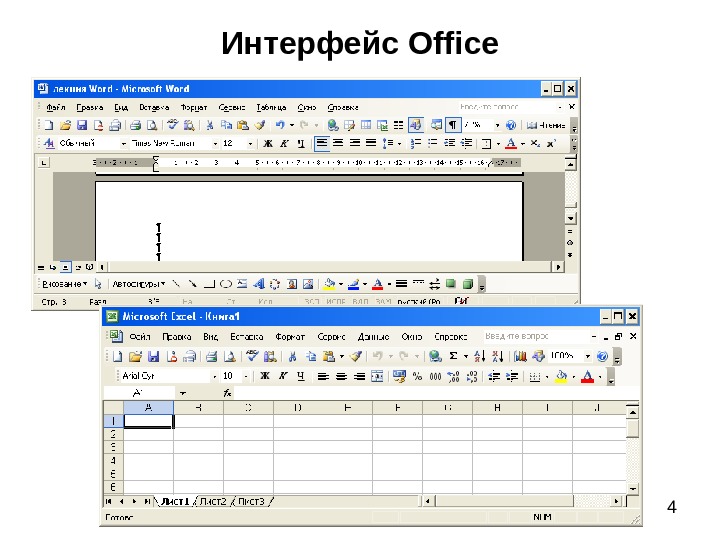Click the Insert Table icon in Word
Screen dimensions: 720x540
click(x=366, y=125)
